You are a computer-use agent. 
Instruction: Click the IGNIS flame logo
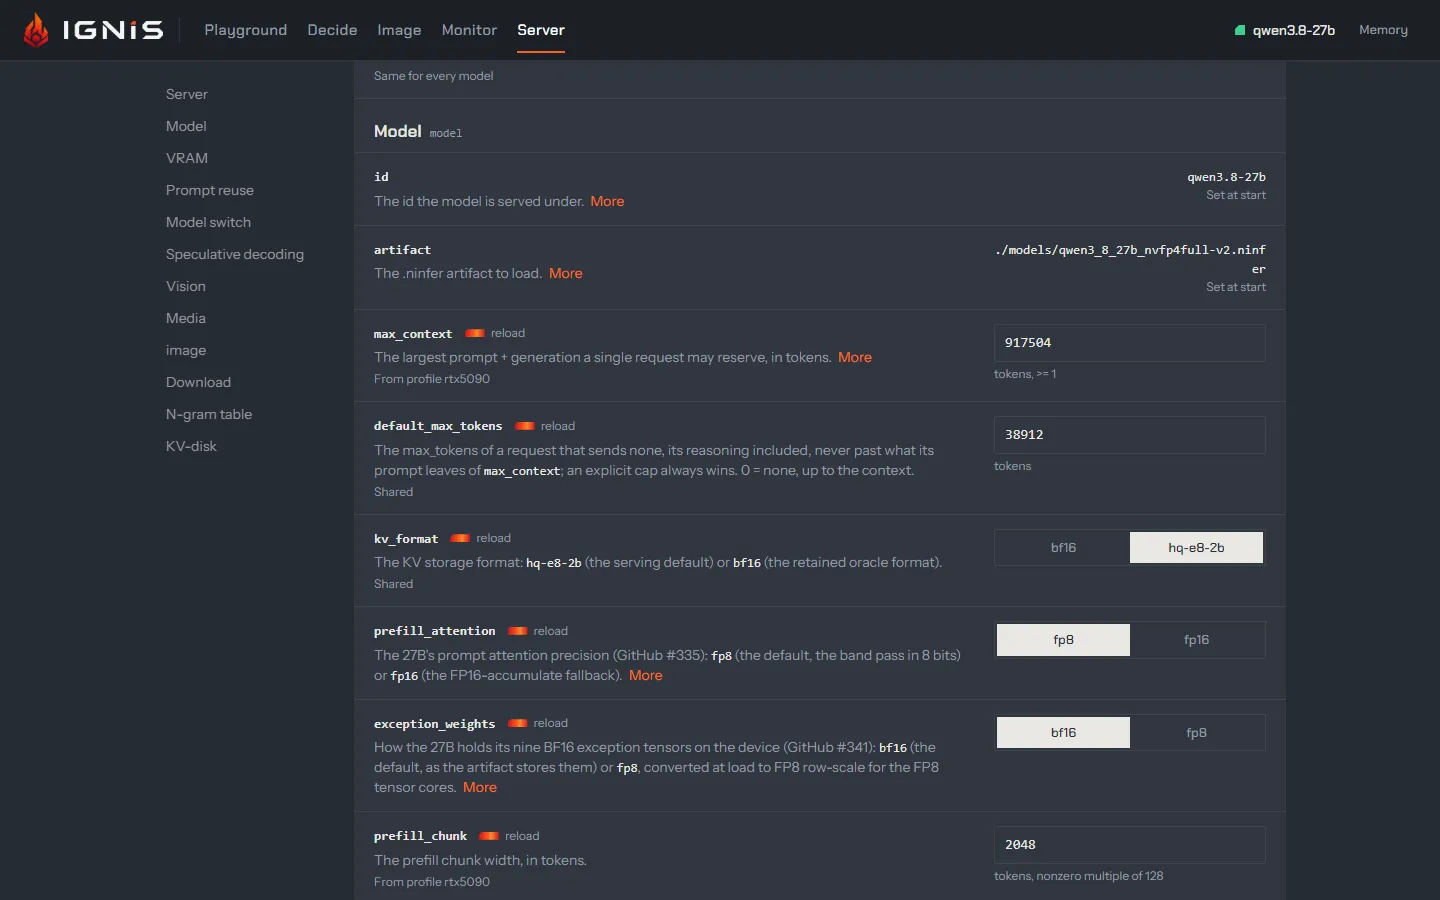click(x=37, y=30)
